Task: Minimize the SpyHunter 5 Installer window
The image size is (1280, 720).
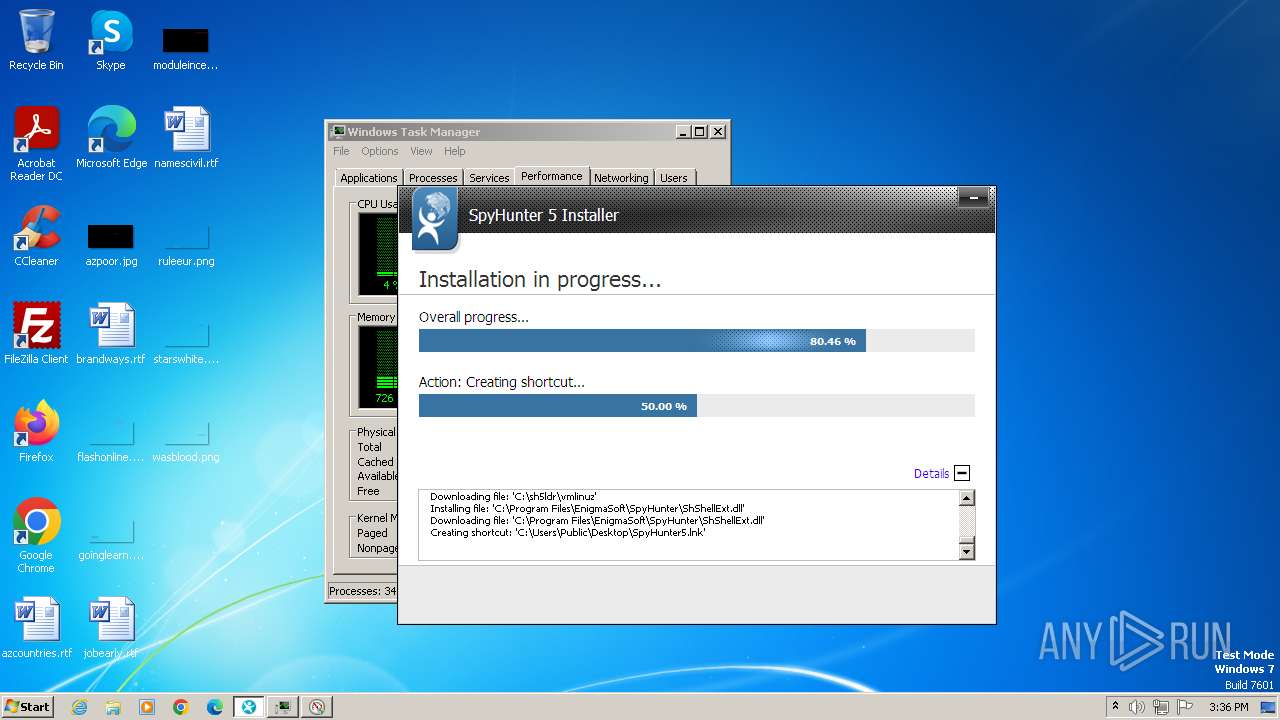Action: click(973, 198)
